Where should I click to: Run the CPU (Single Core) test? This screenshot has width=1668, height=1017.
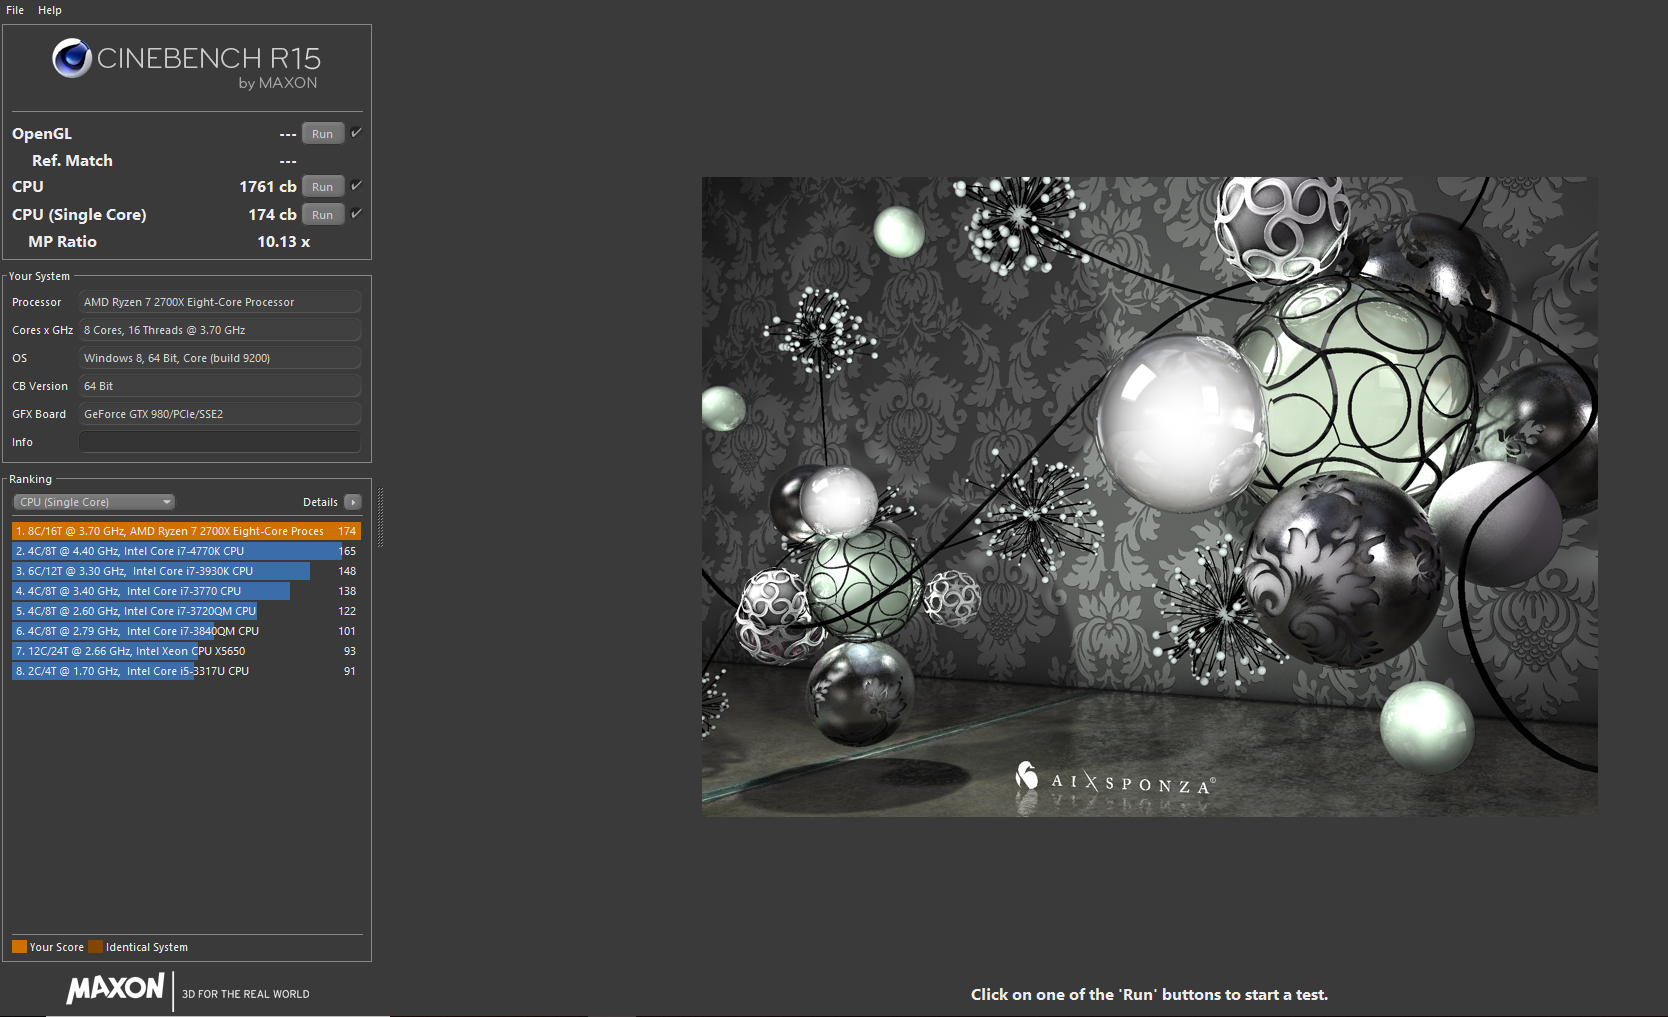click(322, 214)
